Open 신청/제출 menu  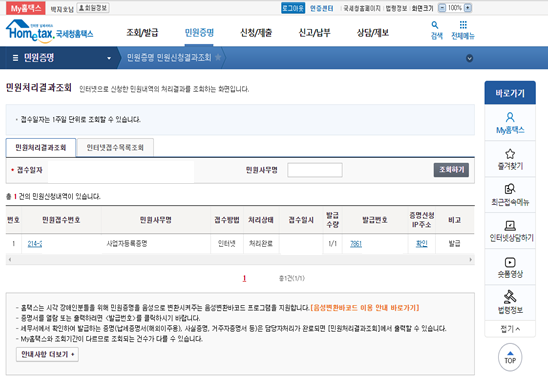pyautogui.click(x=256, y=33)
